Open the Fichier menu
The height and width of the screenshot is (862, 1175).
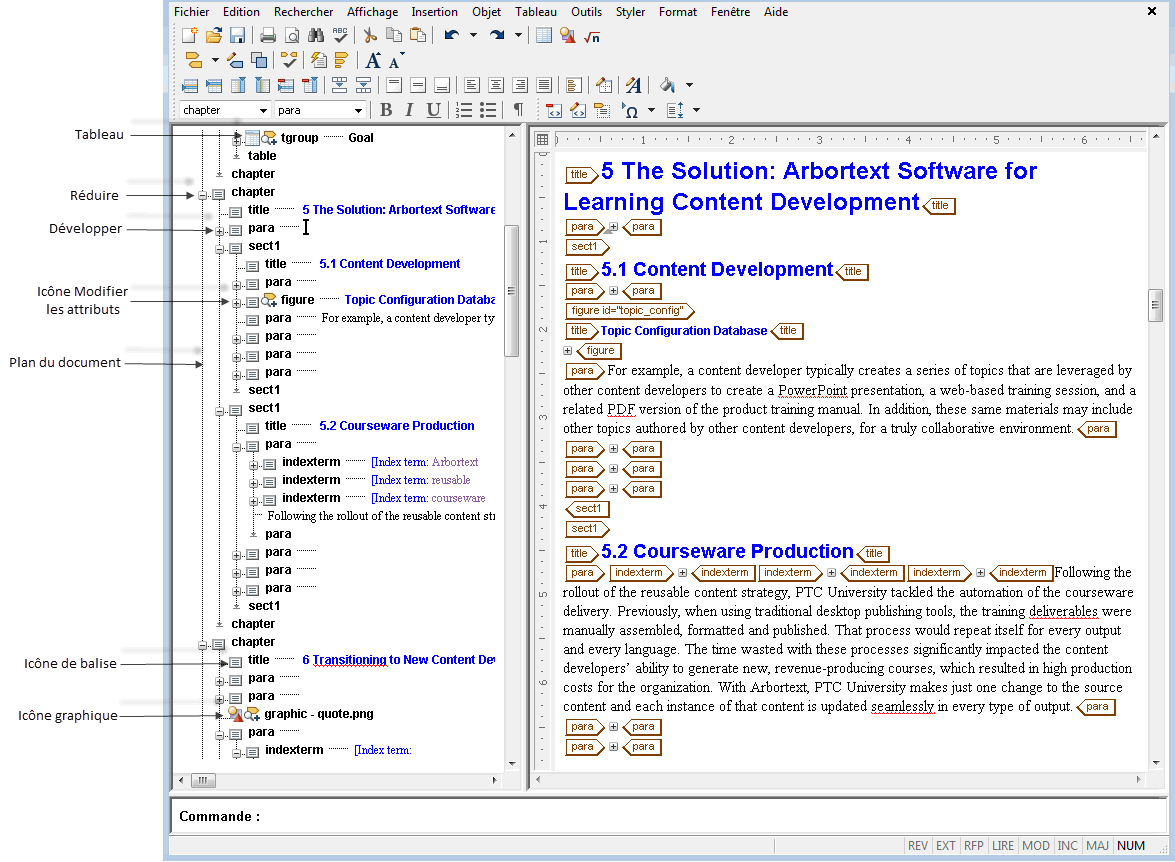(191, 12)
